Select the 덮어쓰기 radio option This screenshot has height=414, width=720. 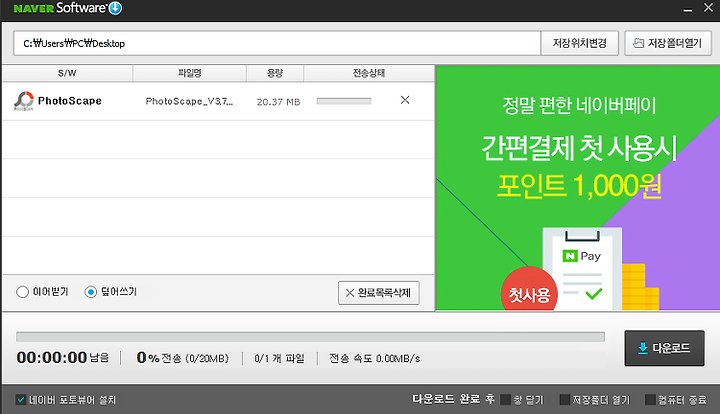tap(90, 292)
